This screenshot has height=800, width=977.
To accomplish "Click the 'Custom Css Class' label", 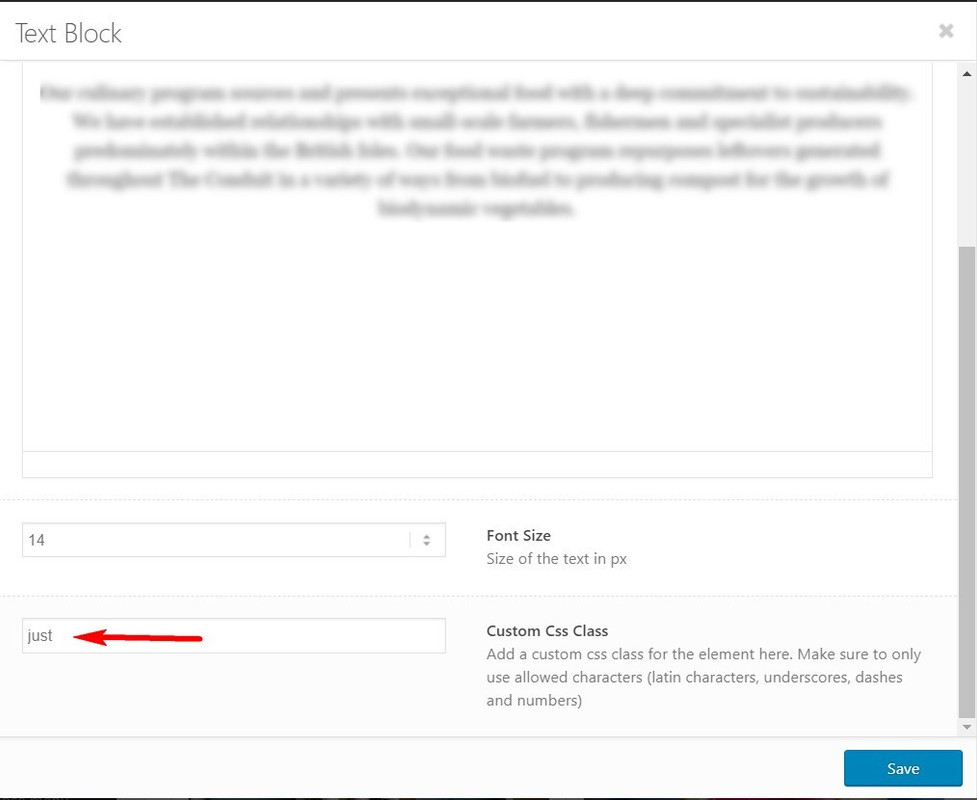I will click(x=547, y=631).
